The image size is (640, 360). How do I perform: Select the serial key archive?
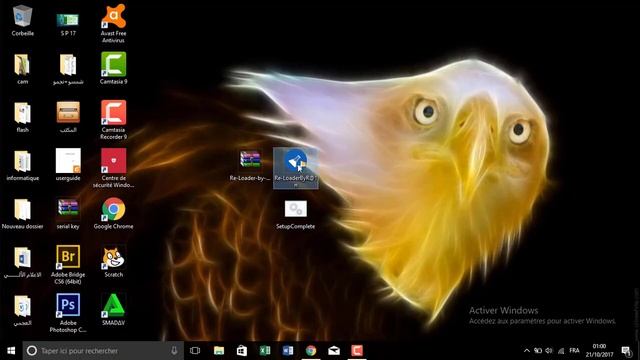(68, 213)
